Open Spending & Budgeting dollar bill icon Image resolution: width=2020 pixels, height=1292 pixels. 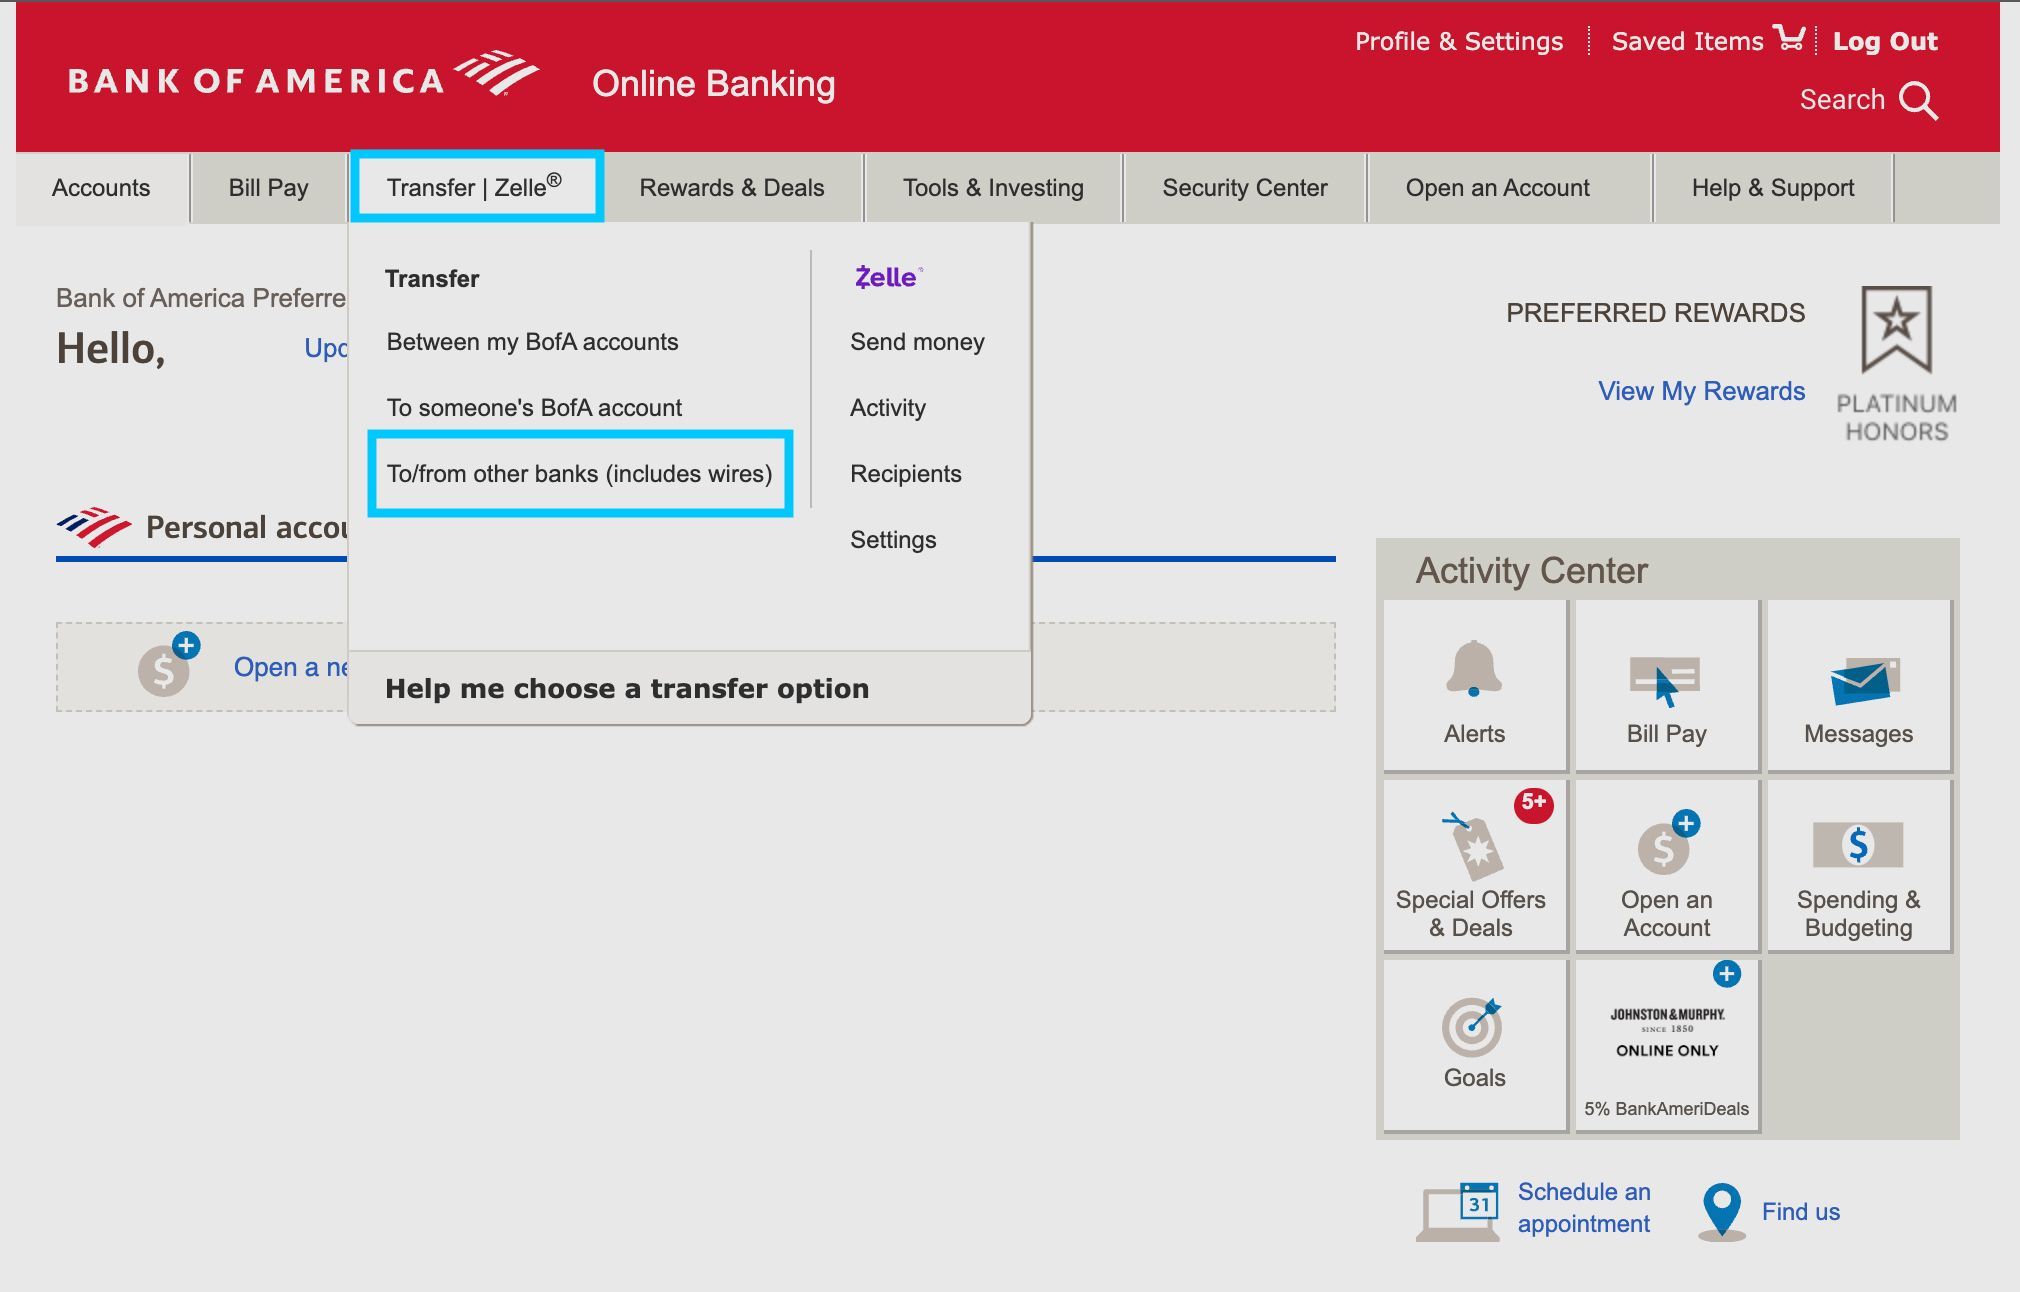click(1857, 846)
